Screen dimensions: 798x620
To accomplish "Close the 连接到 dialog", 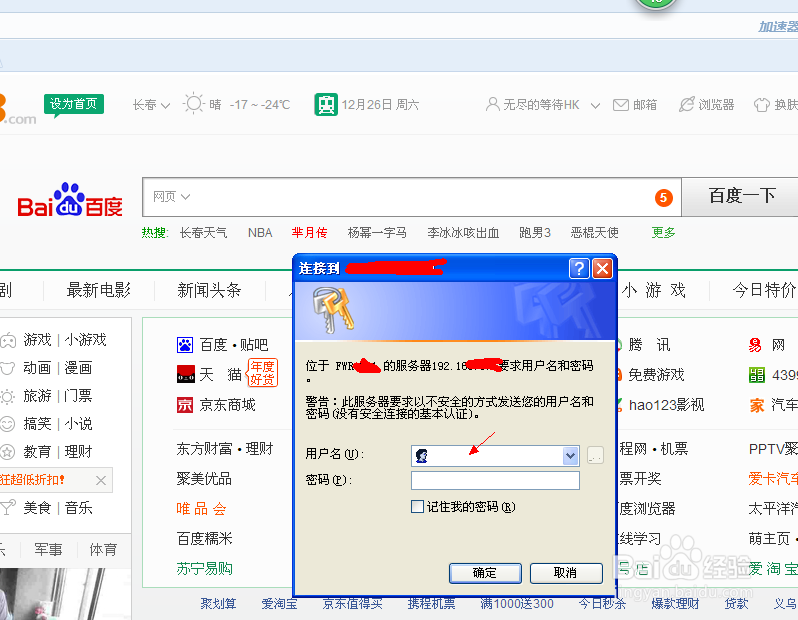I will 602,268.
